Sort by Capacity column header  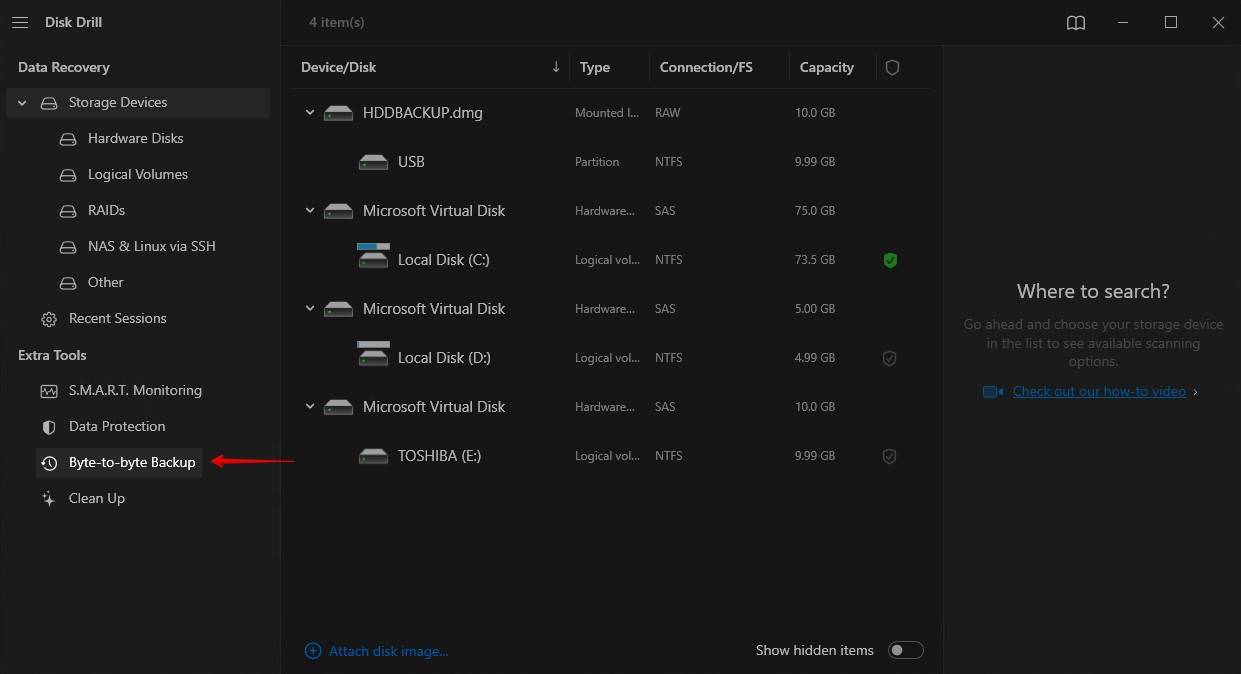(827, 68)
